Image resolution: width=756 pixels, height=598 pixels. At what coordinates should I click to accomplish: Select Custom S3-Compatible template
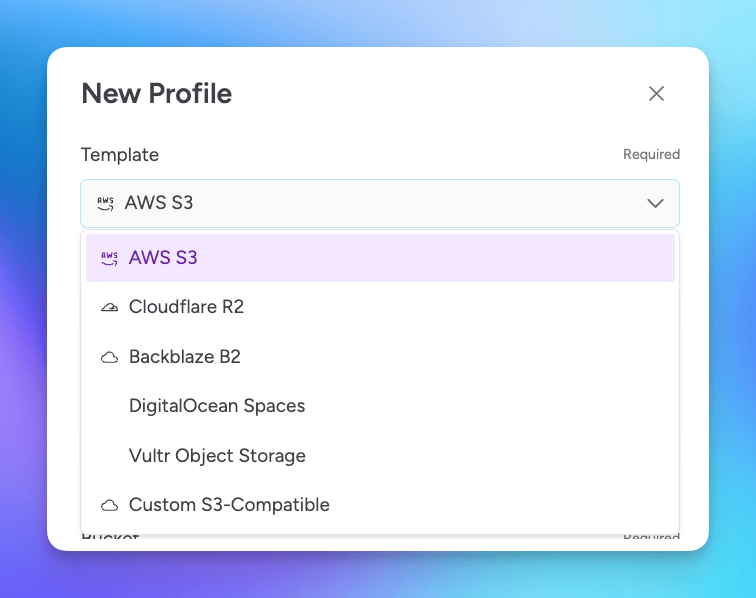tap(380, 505)
